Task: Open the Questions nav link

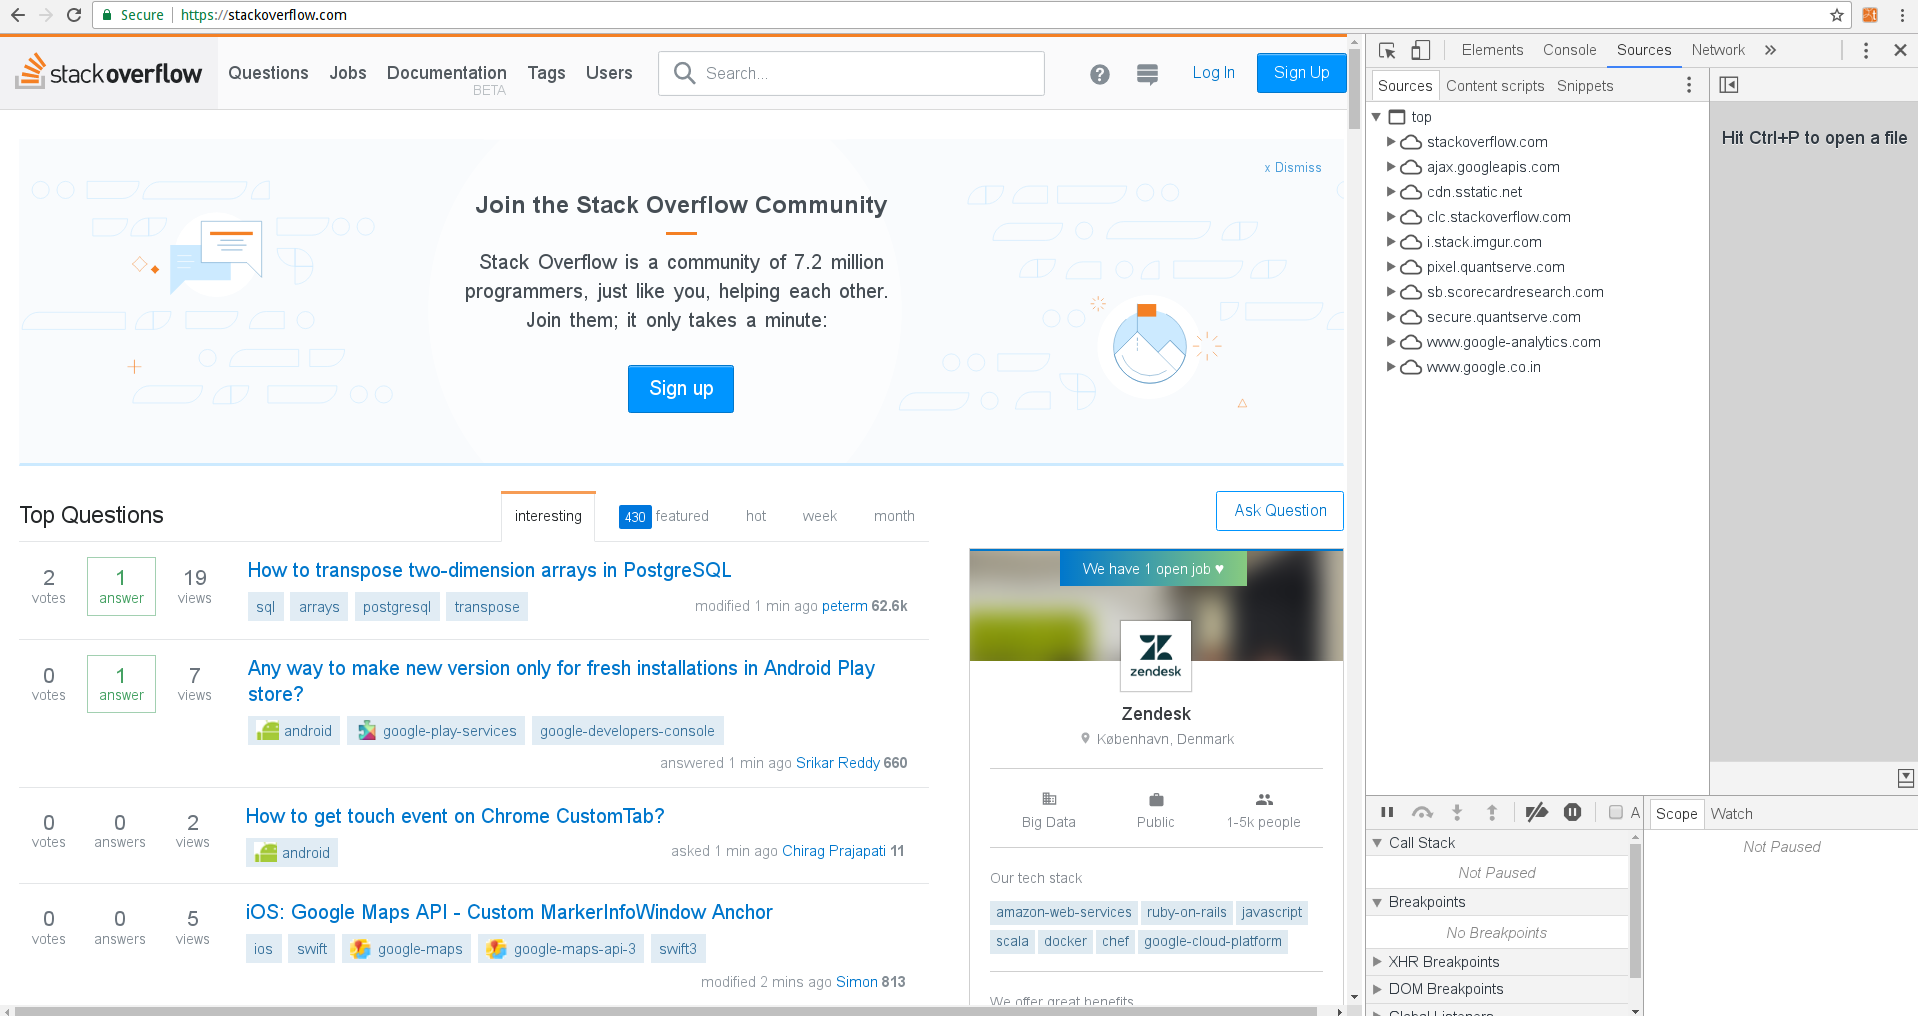Action: pyautogui.click(x=268, y=73)
